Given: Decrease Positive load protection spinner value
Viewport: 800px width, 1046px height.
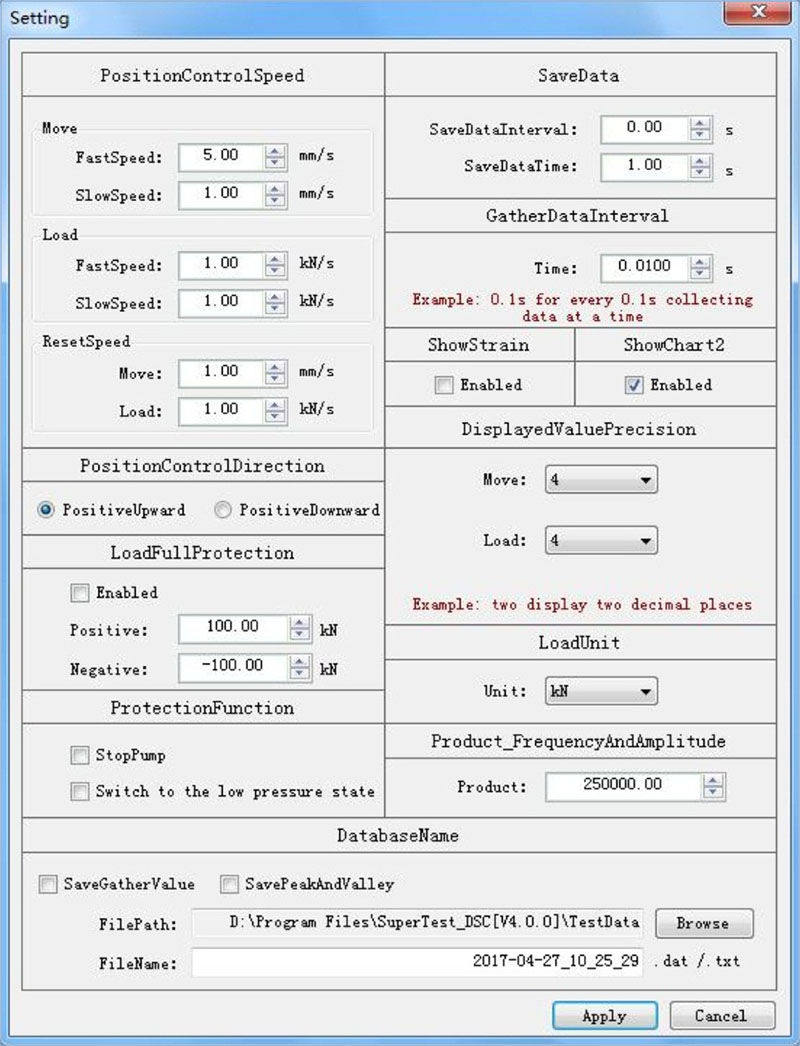Looking at the screenshot, I should [x=299, y=634].
